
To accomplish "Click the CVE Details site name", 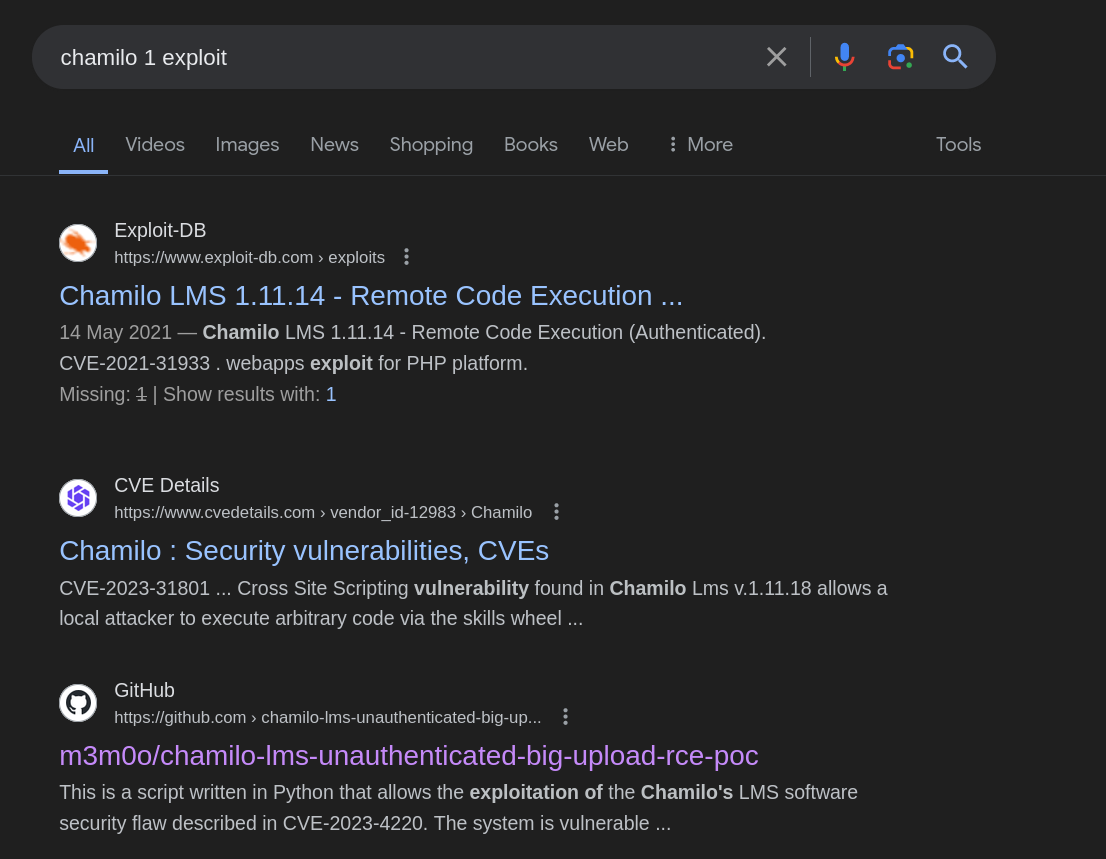I will point(166,485).
